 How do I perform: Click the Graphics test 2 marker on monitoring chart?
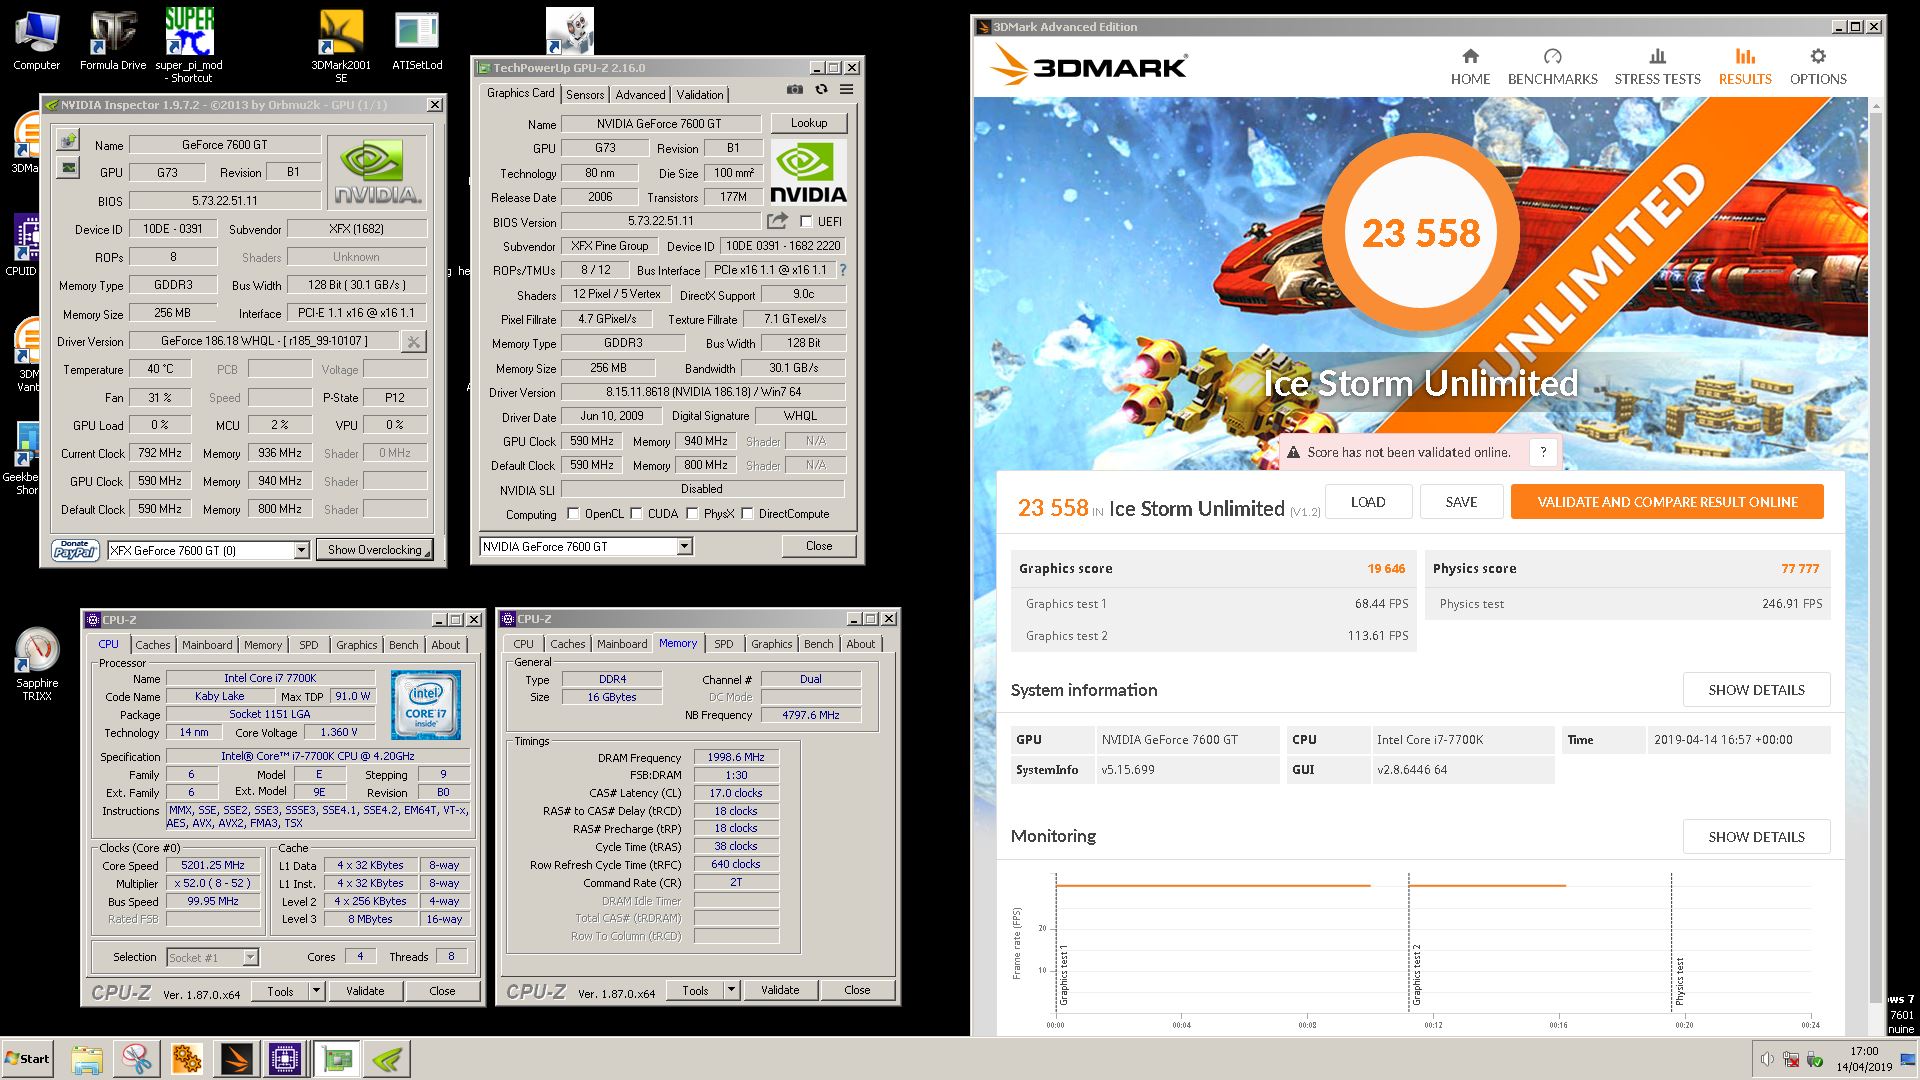coord(1415,975)
